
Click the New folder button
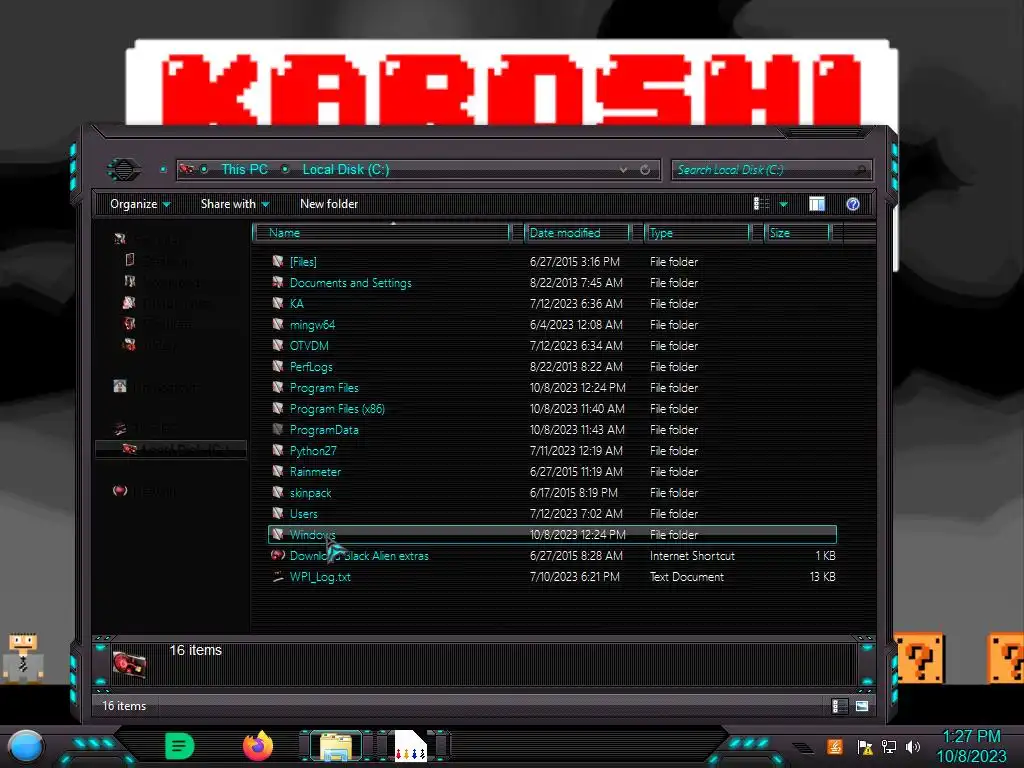(x=329, y=204)
